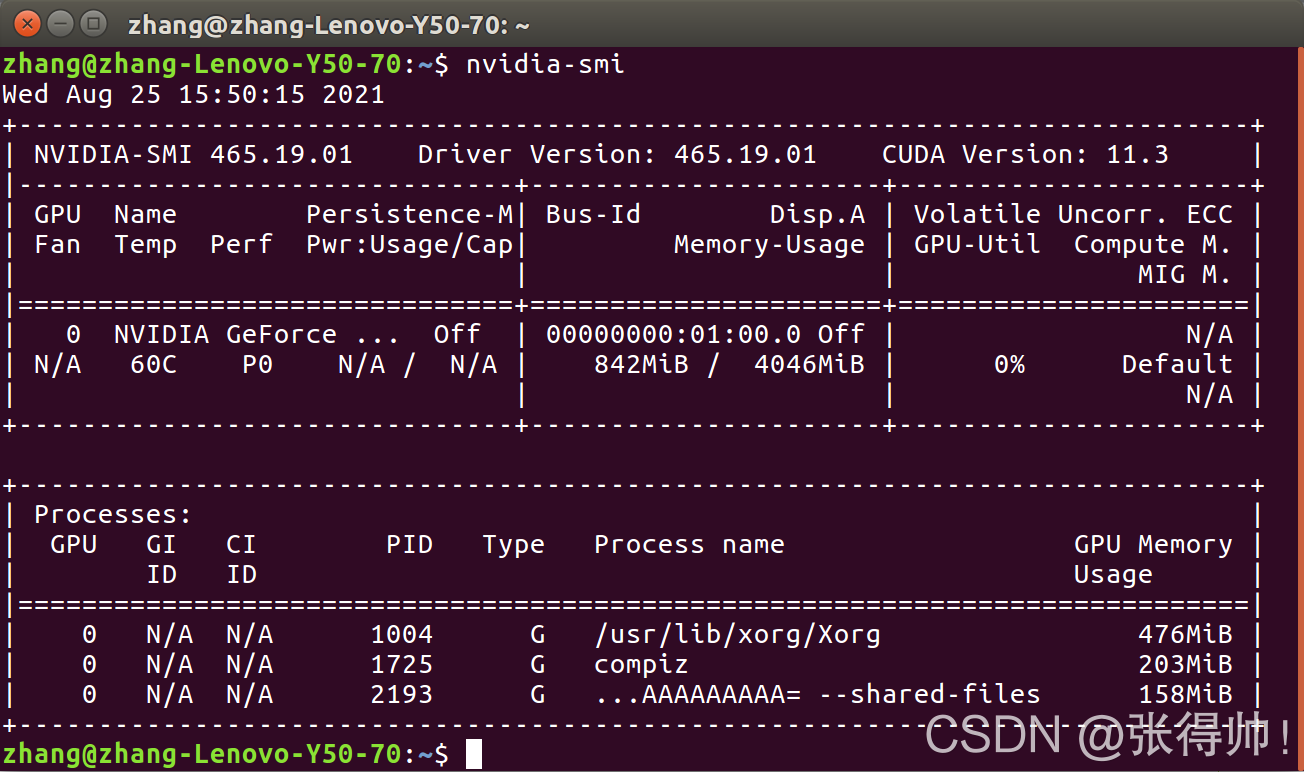The image size is (1304, 772).
Task: Click PID '2193' in process table
Action: pyautogui.click(x=401, y=695)
